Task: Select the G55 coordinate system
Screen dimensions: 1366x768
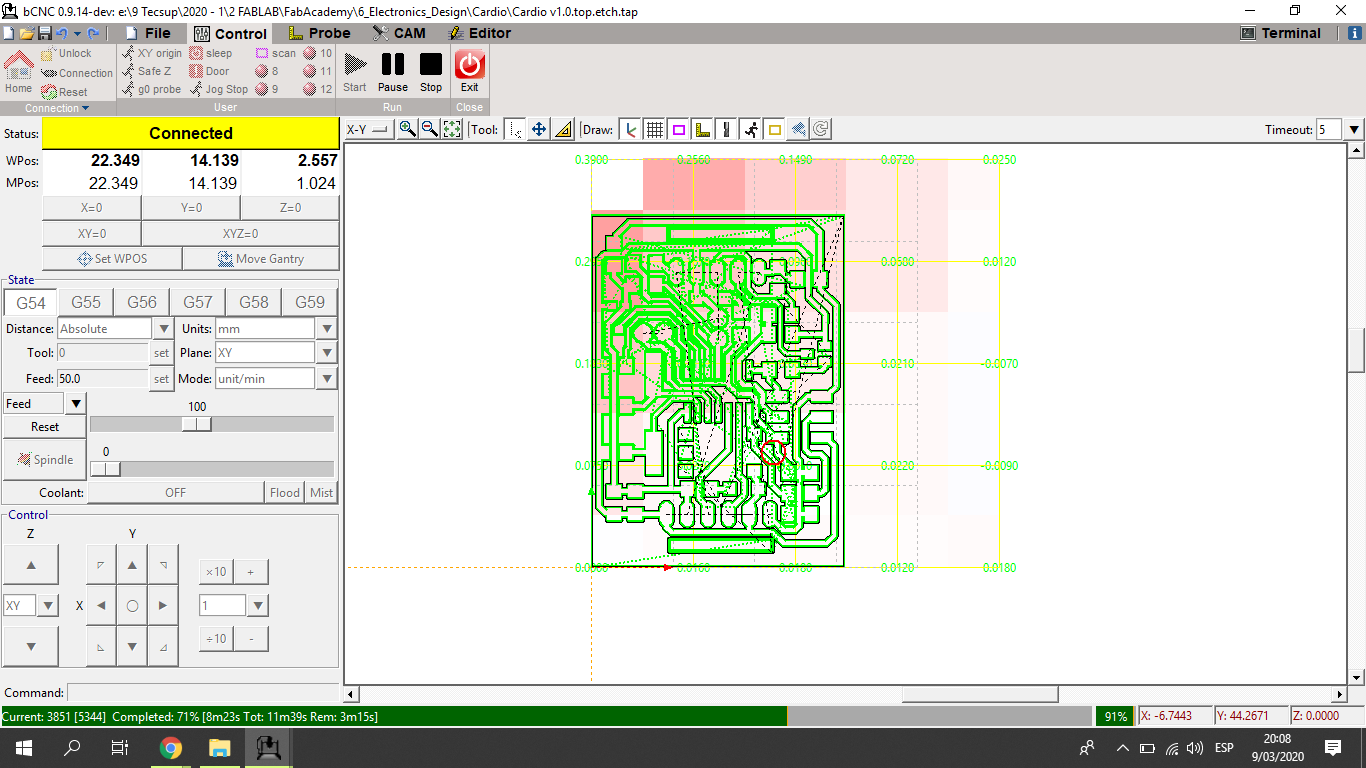Action: pos(86,302)
